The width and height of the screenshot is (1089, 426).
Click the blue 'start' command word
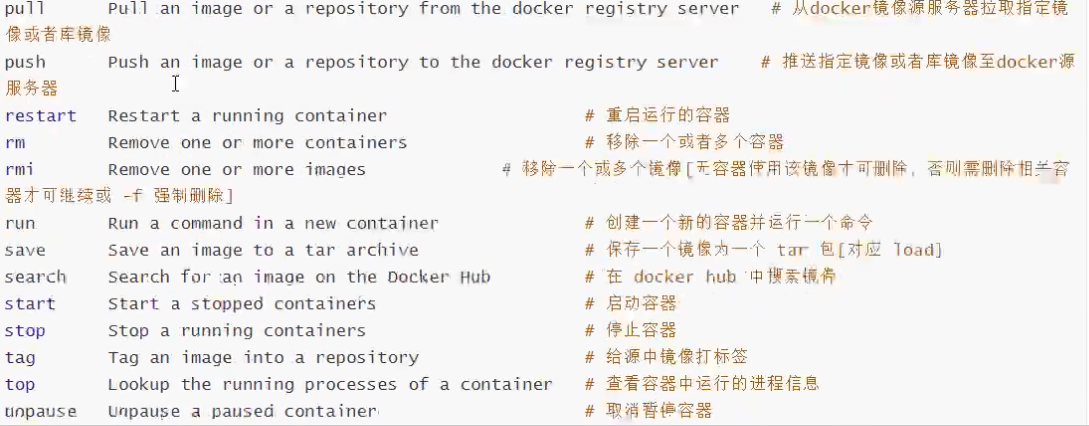(30, 304)
